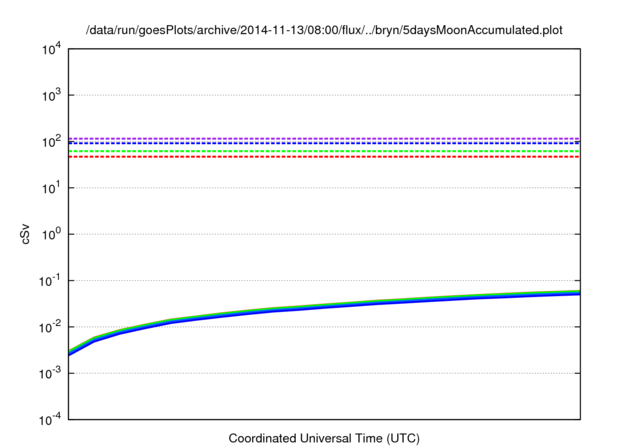
Task: Click the 10^-3 axis tick label
Action: [50, 374]
